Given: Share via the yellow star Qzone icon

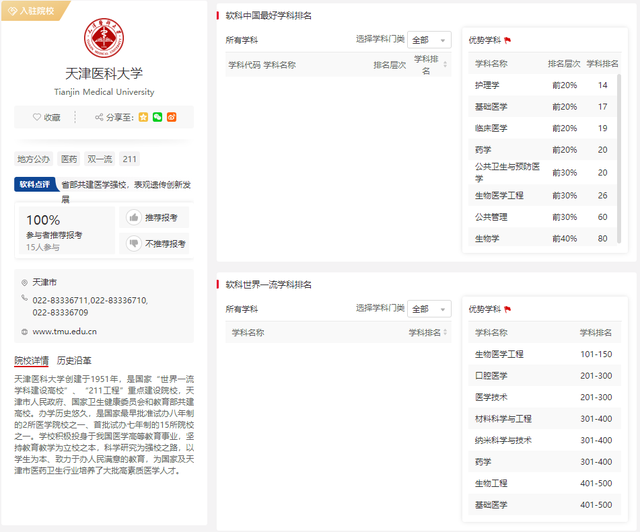Looking at the screenshot, I should click(143, 117).
